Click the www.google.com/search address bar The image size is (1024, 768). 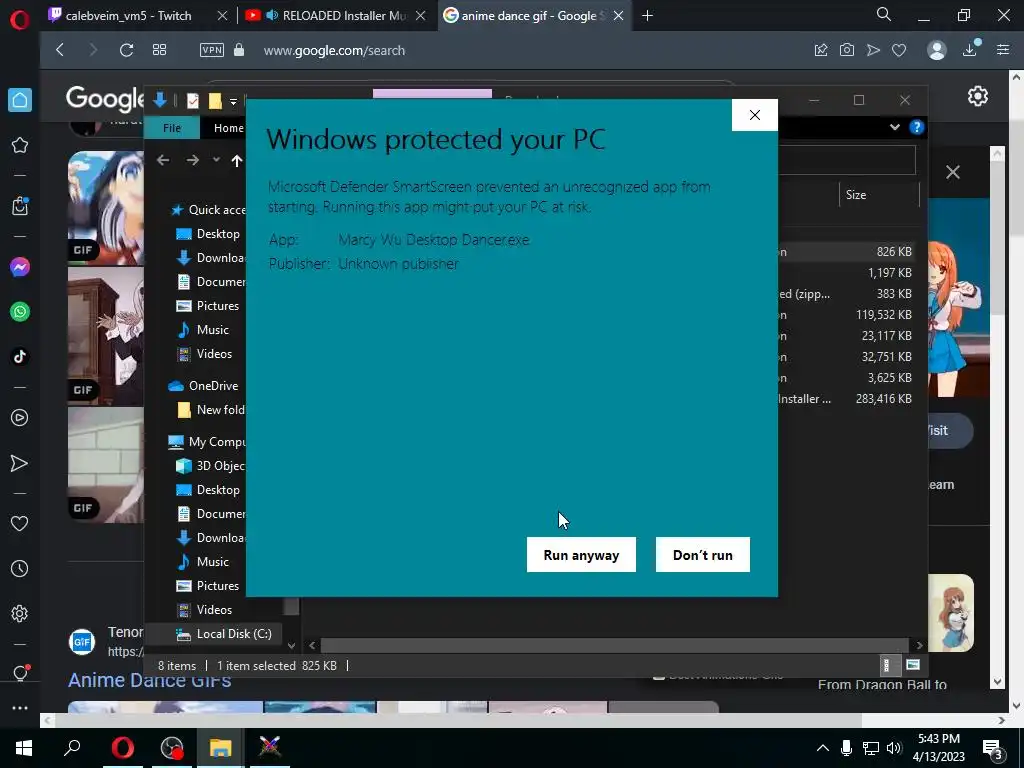[334, 50]
